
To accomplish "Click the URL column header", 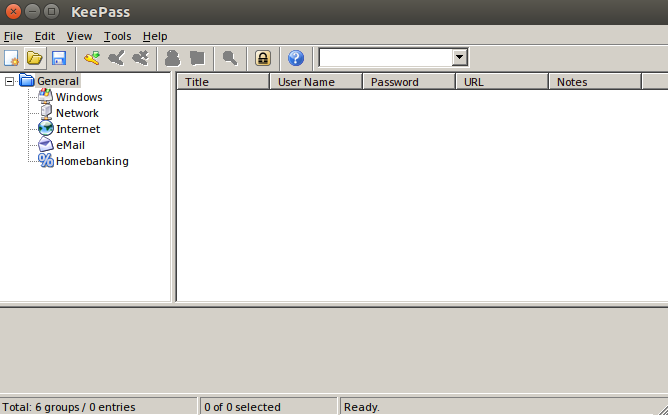I will point(502,82).
